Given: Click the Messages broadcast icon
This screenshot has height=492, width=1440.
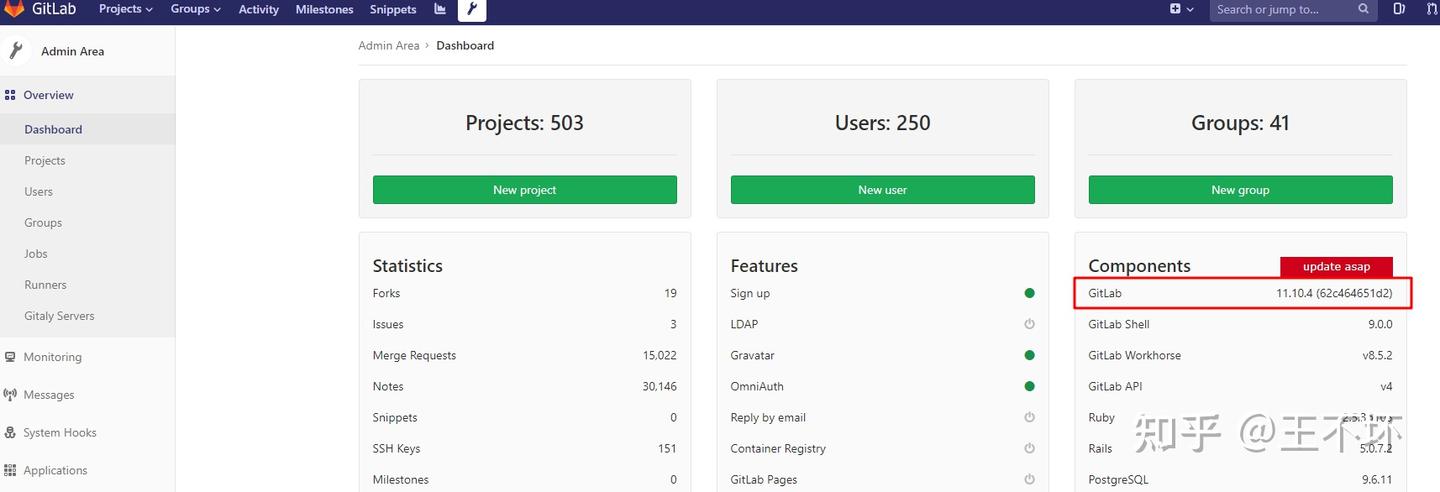Looking at the screenshot, I should pyautogui.click(x=10, y=395).
